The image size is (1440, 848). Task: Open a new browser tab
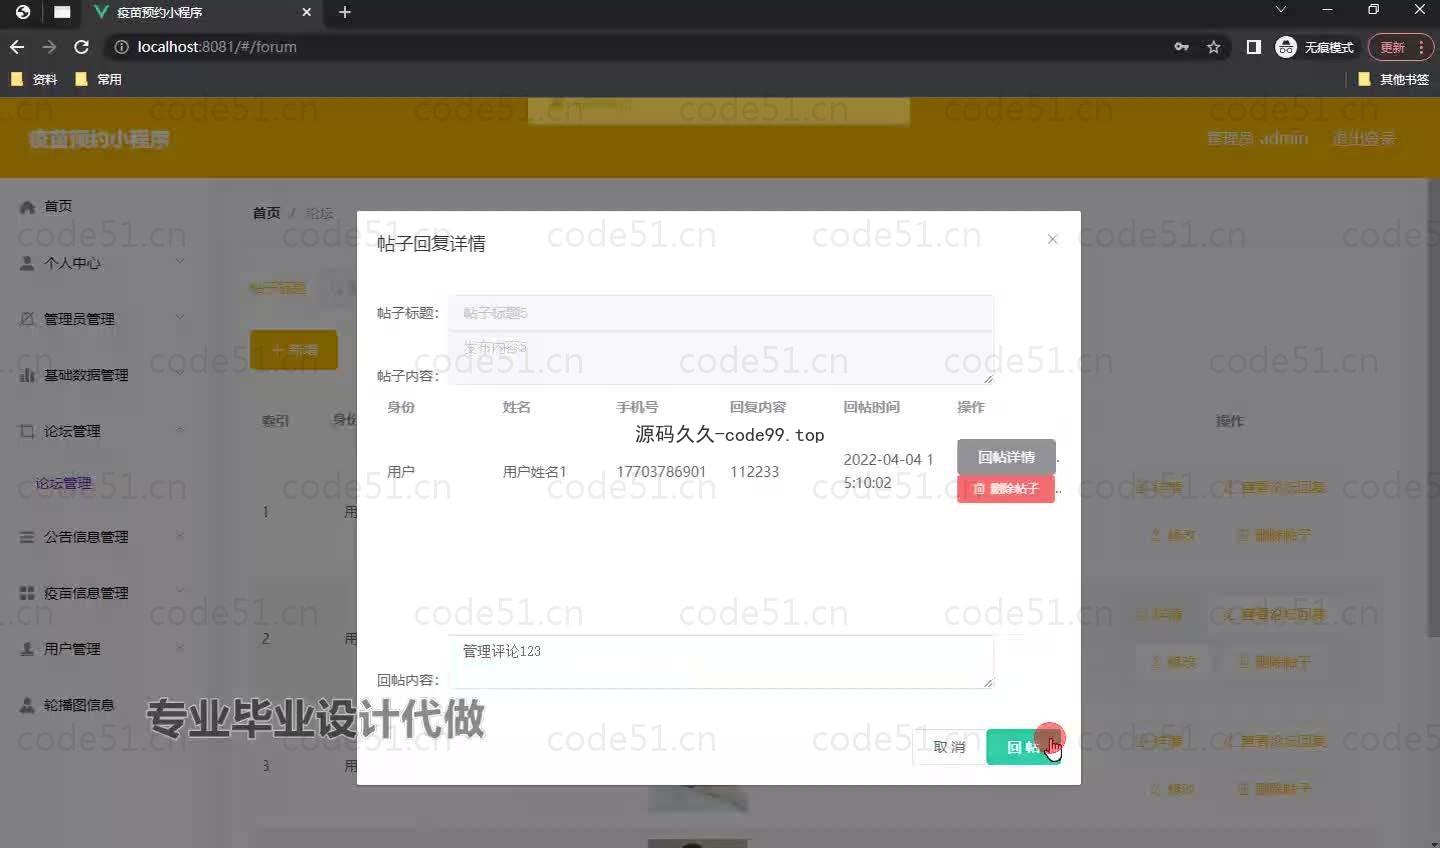(344, 12)
